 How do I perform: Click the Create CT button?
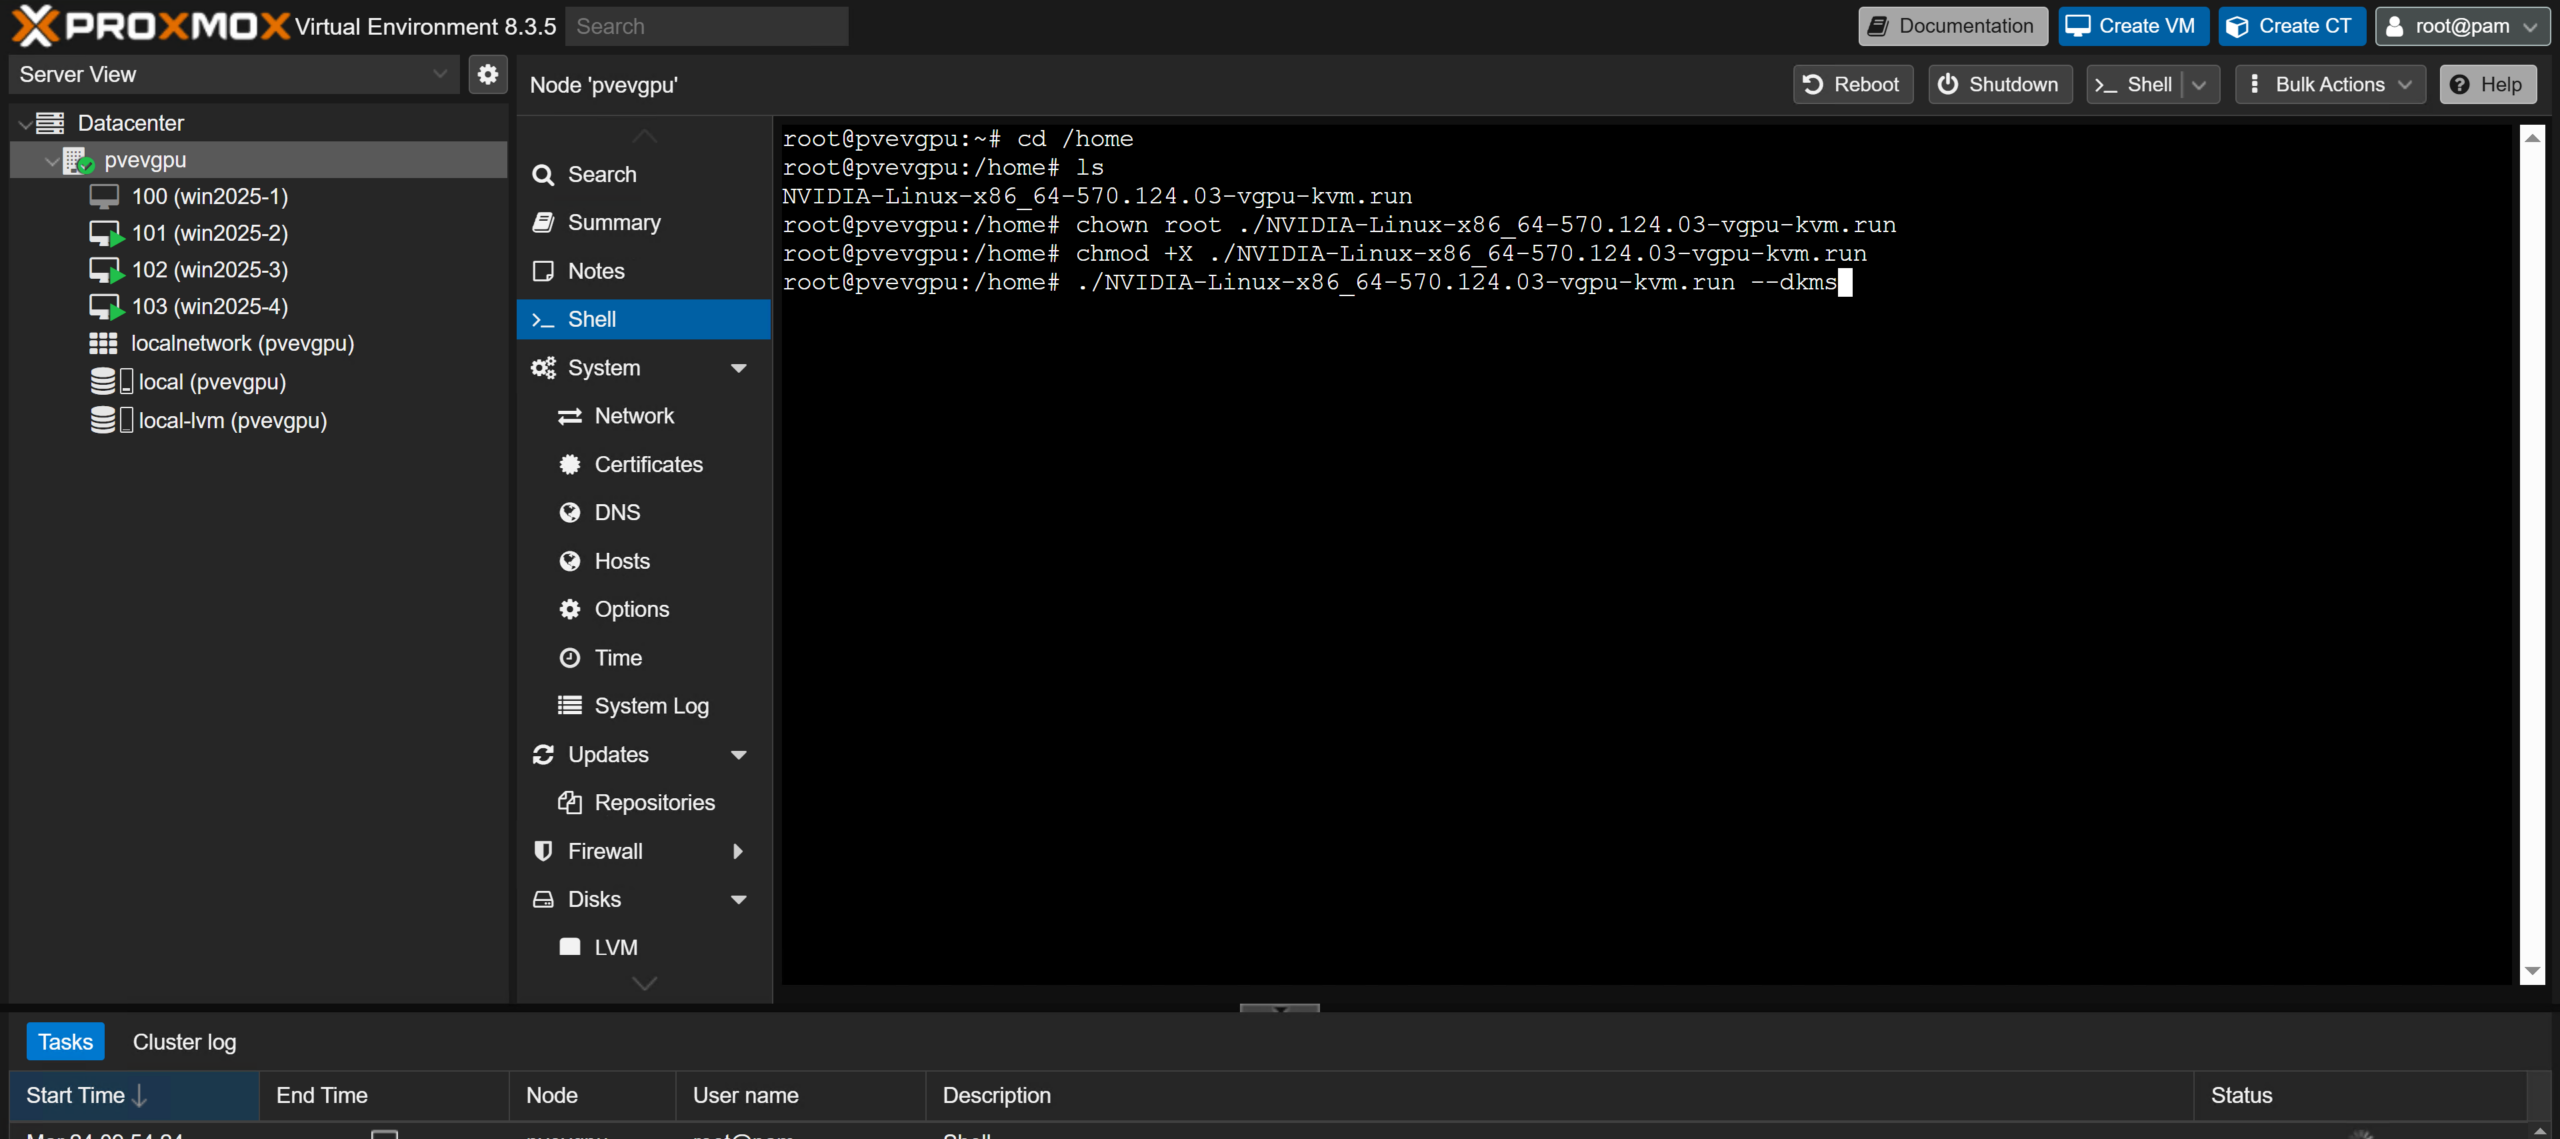pos(2291,26)
